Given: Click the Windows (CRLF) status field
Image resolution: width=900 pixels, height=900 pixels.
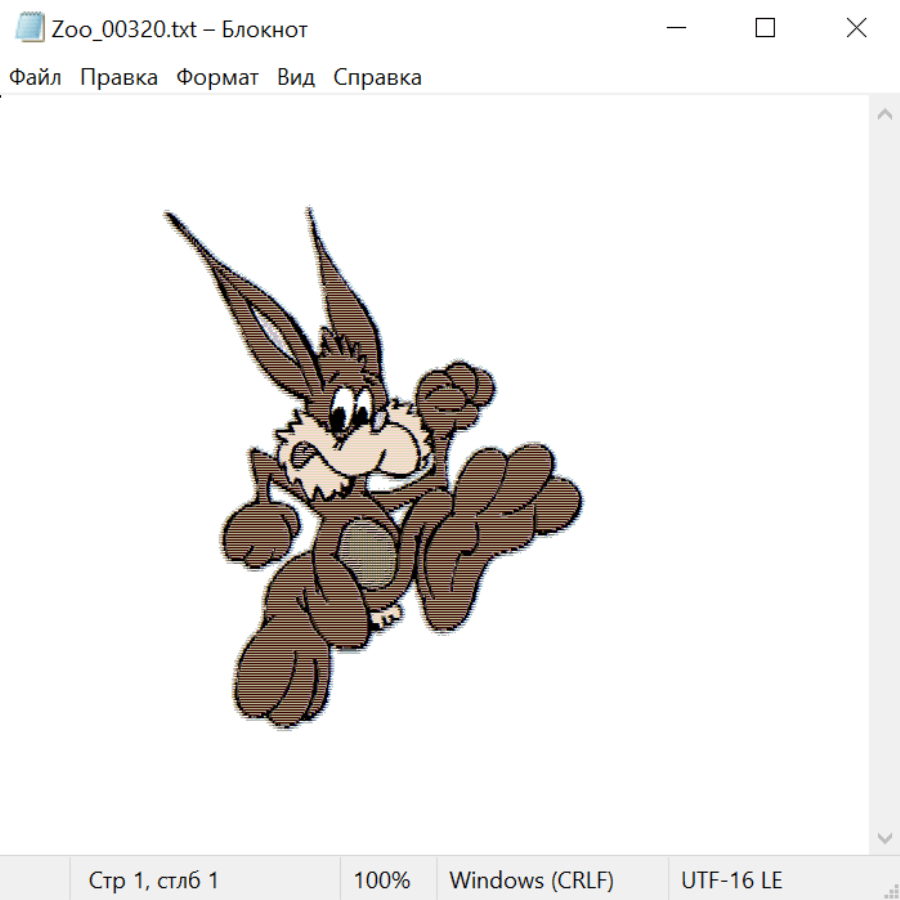Looking at the screenshot, I should [531, 880].
